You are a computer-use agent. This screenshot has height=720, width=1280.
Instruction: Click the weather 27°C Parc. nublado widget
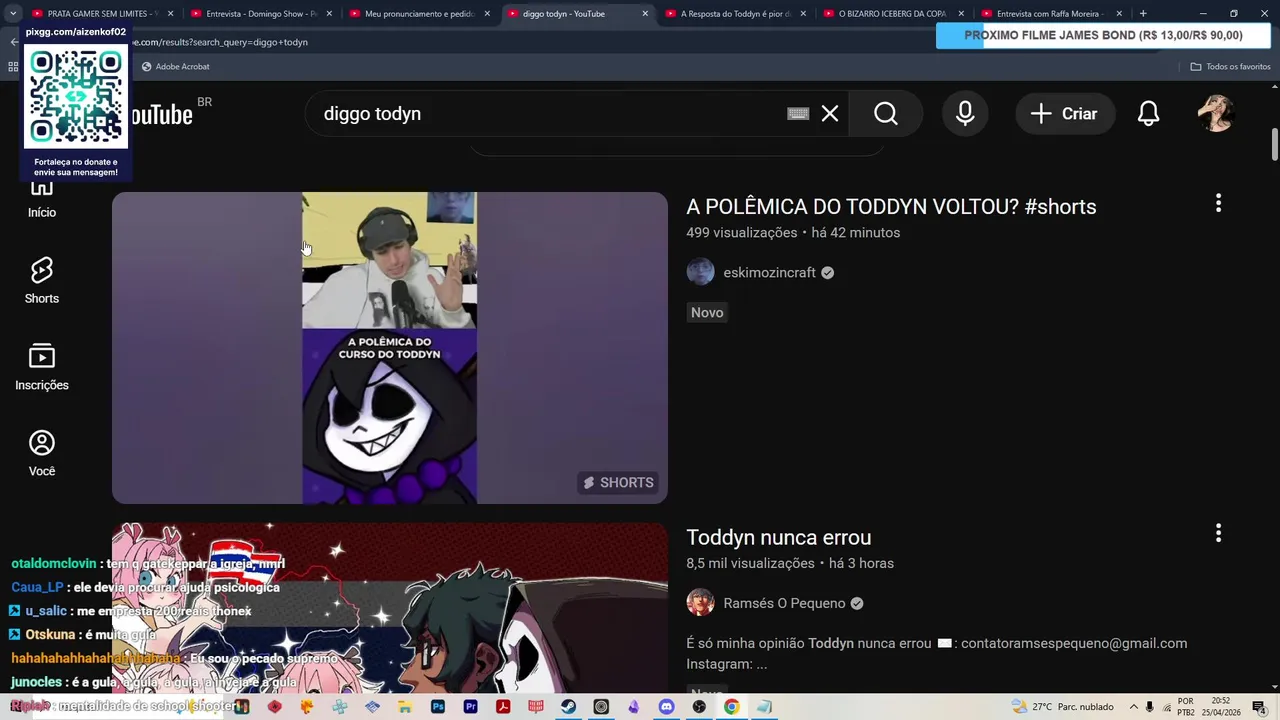pyautogui.click(x=1063, y=707)
